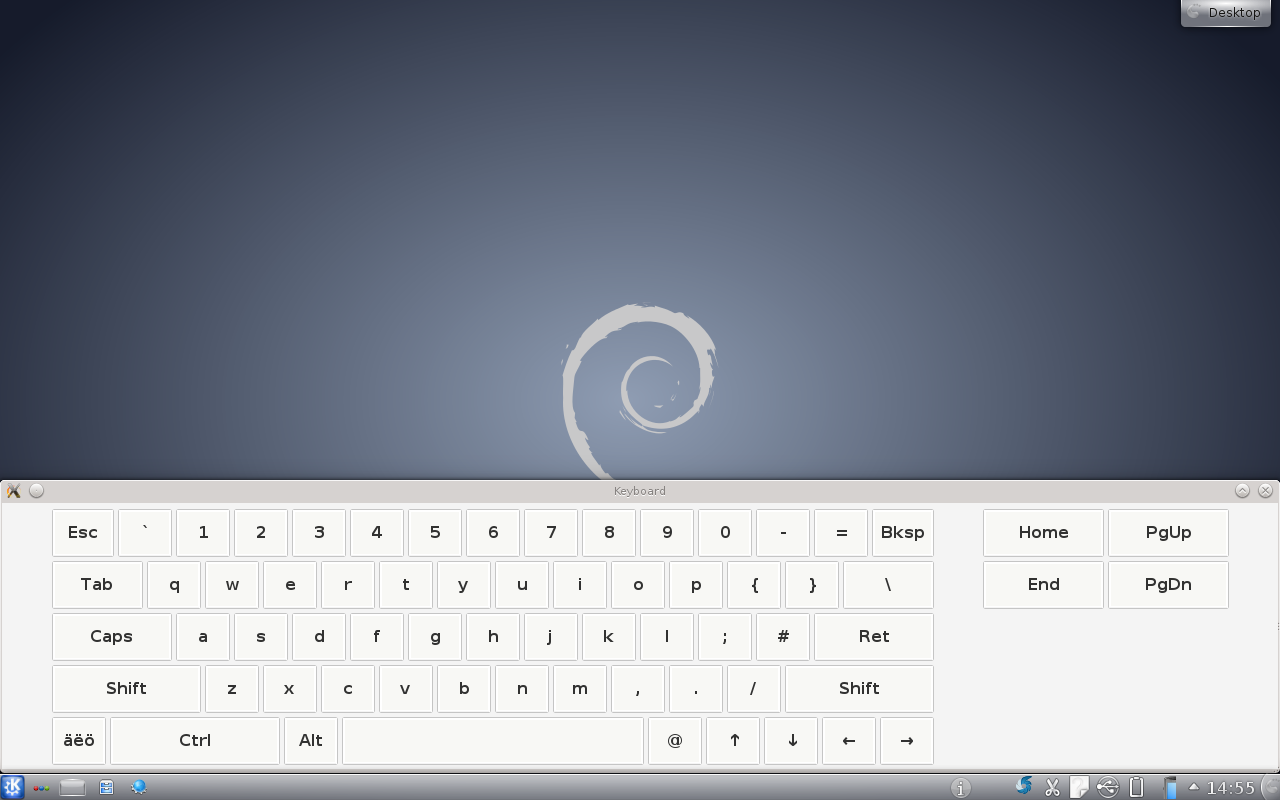The image size is (1280, 800).
Task: Open the Keyboard window menu icon
Action: (13, 491)
